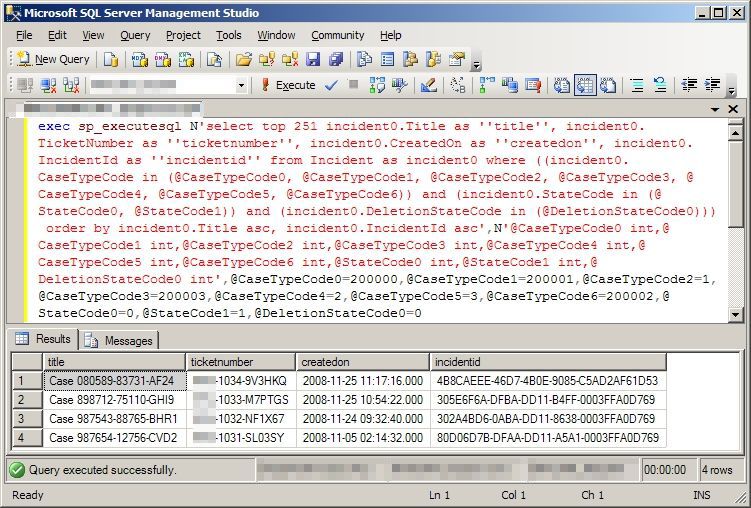Viewport: 751px width, 508px height.
Task: Comment out the selected lines
Action: point(637,85)
